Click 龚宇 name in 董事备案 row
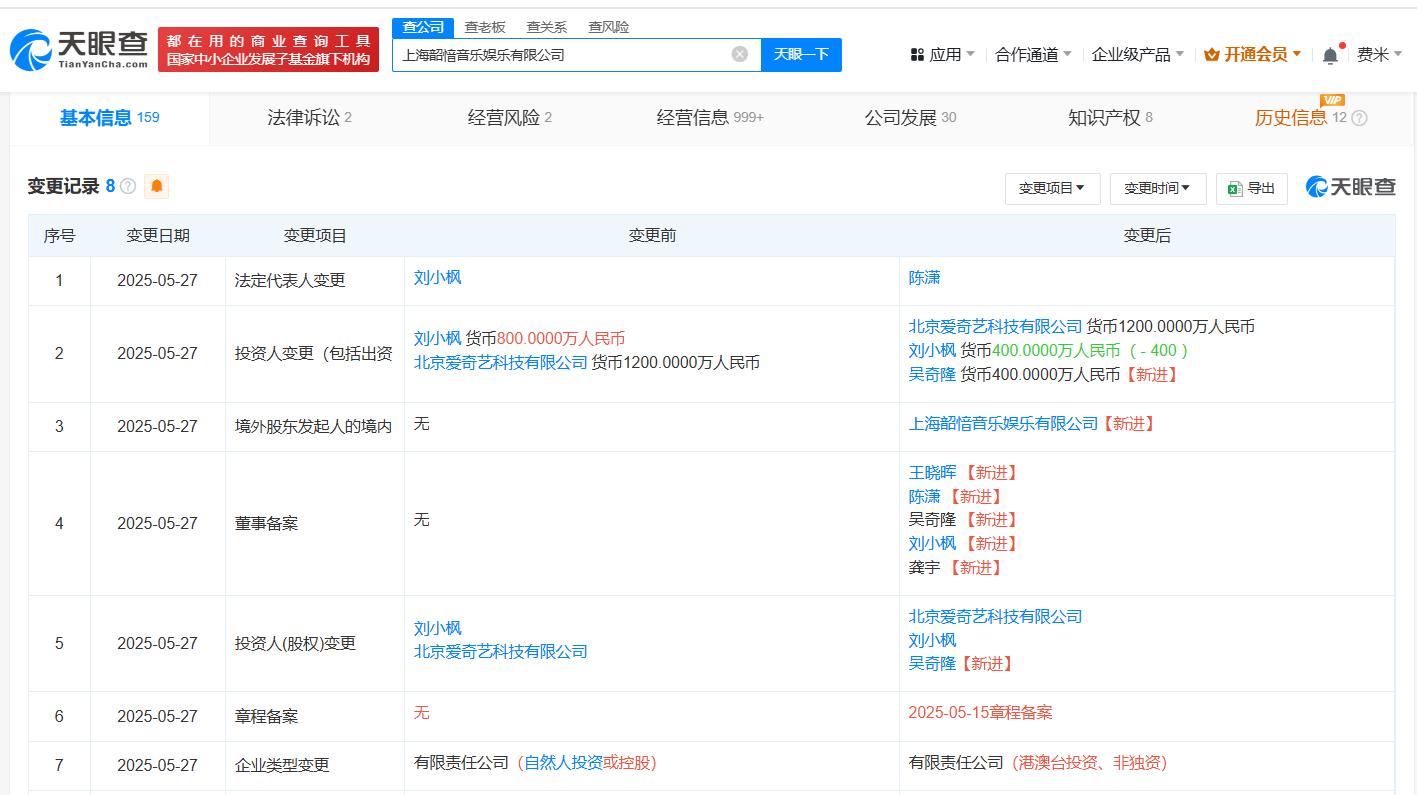 pos(924,568)
